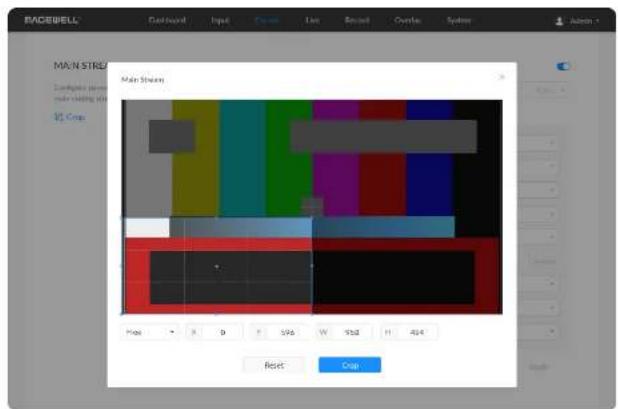Open the Free aspect ratio dropdown
Screen dimensions: 618x409
tap(149, 332)
